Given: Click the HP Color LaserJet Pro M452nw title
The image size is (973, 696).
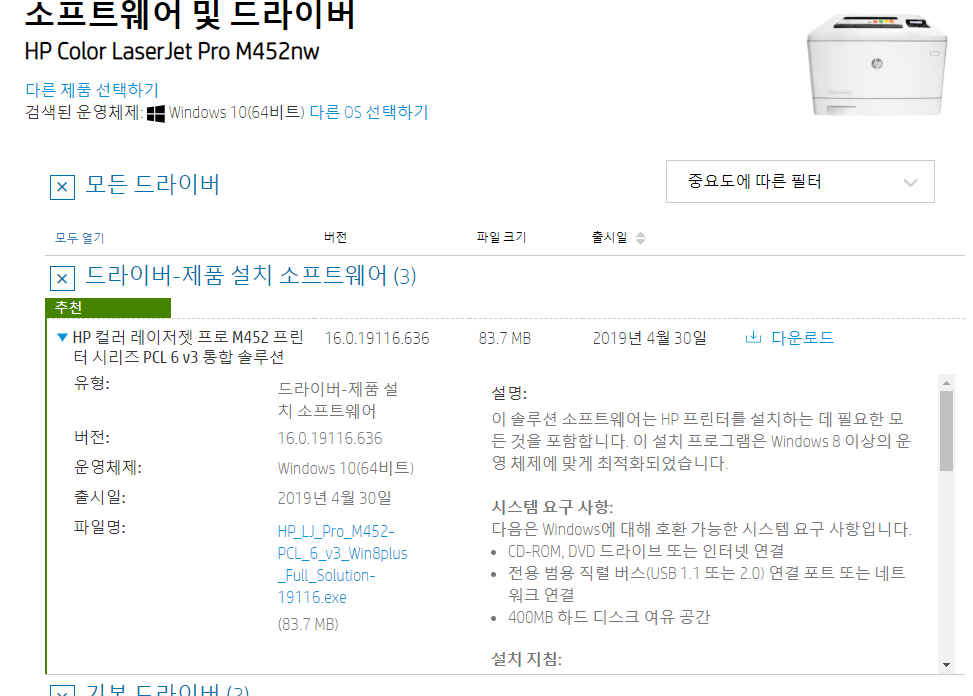Looking at the screenshot, I should point(172,51).
